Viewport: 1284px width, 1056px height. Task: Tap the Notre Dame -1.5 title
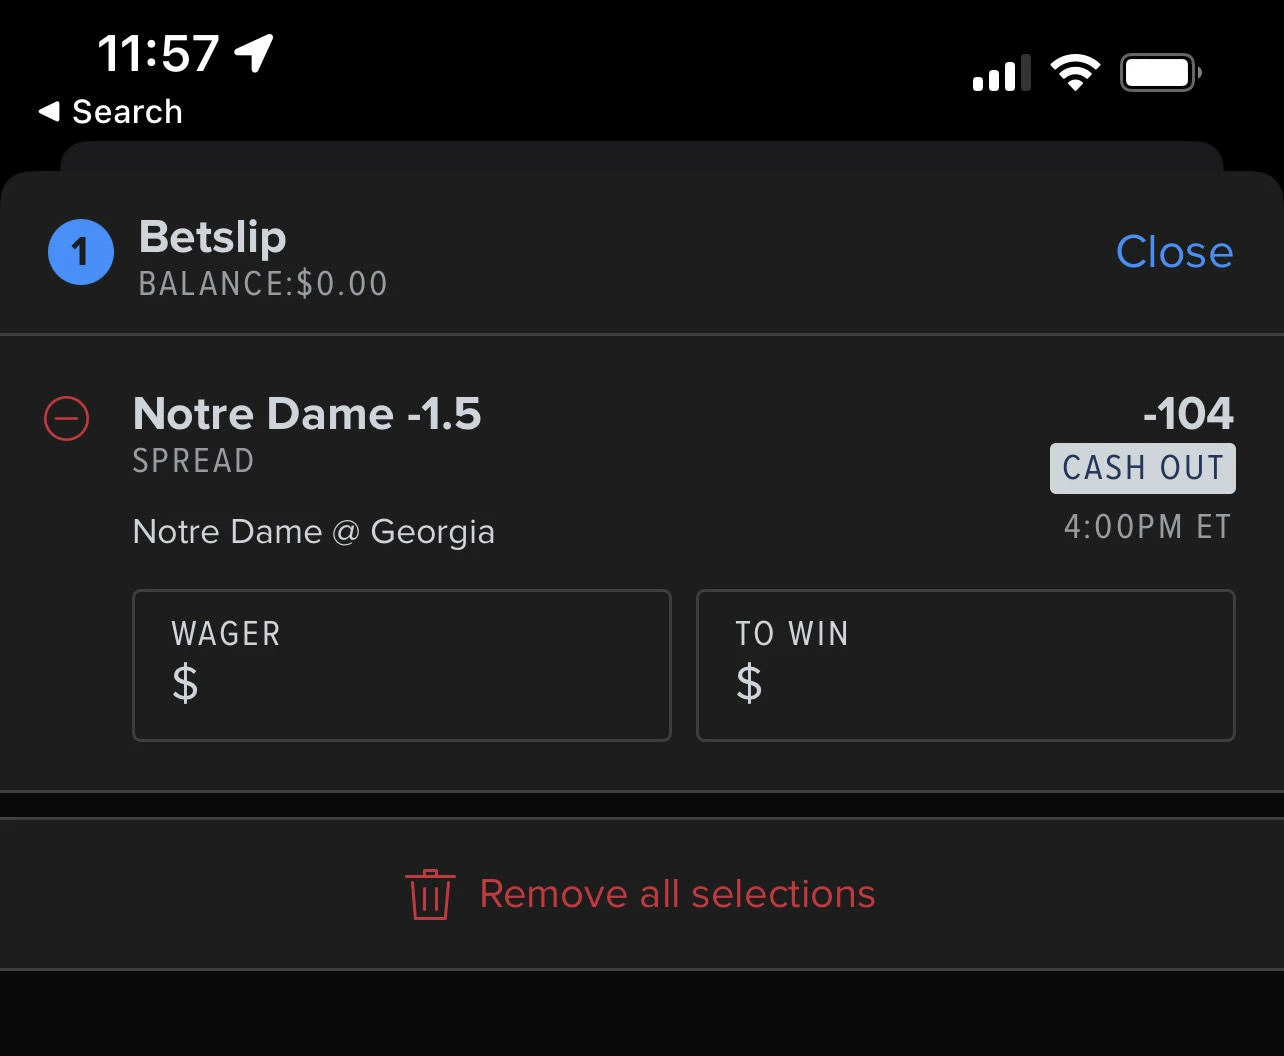click(x=307, y=414)
